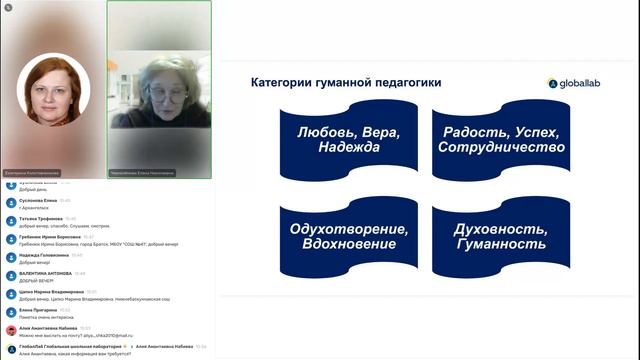Click the timestamp next to Татьяна Трофимова

pyautogui.click(x=71, y=219)
